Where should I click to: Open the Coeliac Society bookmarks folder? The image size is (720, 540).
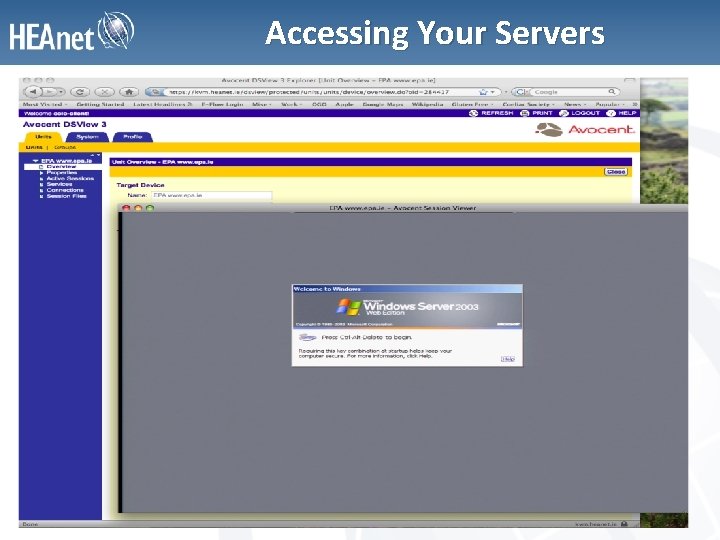(x=528, y=105)
